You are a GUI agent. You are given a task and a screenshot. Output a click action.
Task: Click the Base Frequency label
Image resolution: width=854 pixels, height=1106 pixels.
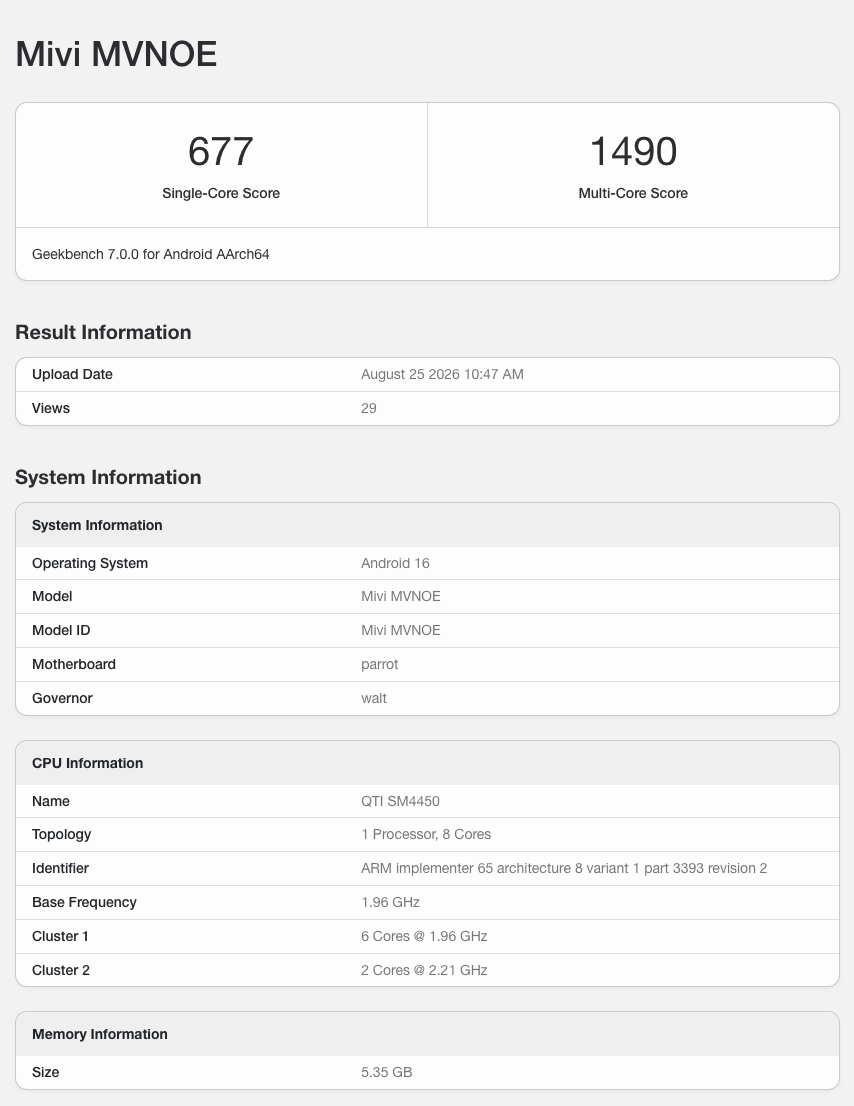click(84, 902)
